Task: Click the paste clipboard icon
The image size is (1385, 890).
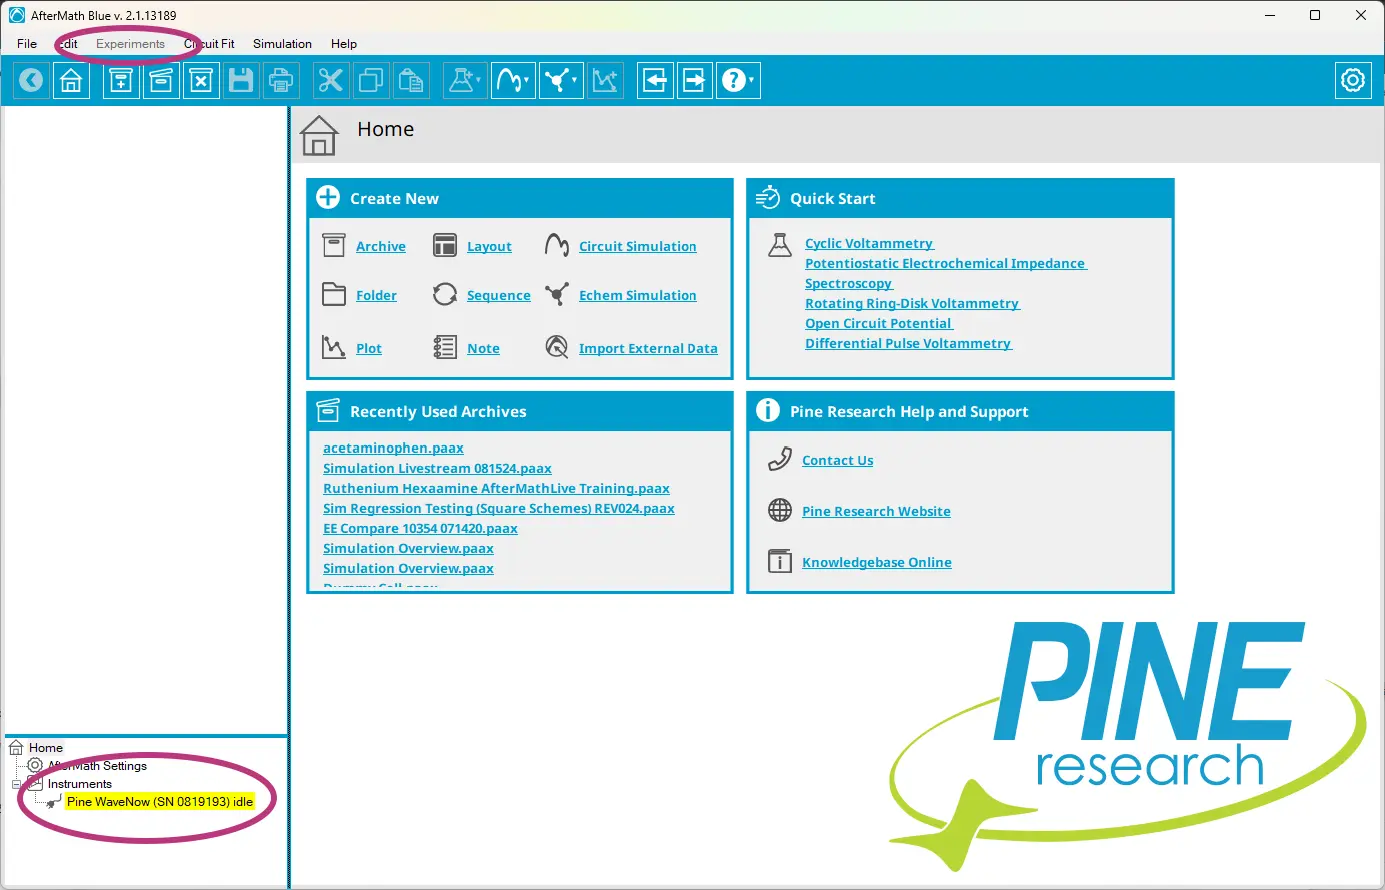Action: pos(411,80)
